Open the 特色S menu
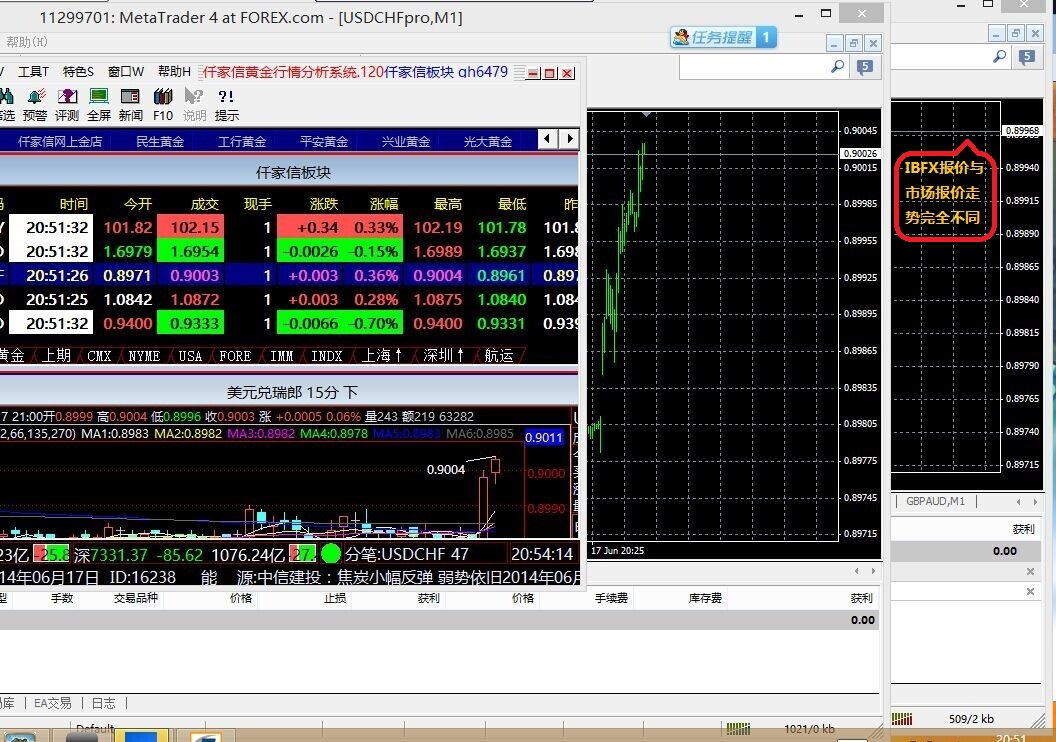Screen dimensions: 1056x742 point(78,72)
